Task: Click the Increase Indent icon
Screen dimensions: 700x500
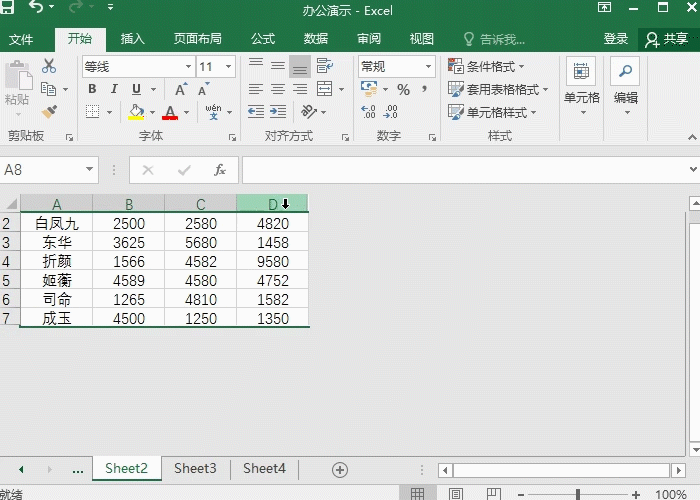Action: point(278,112)
